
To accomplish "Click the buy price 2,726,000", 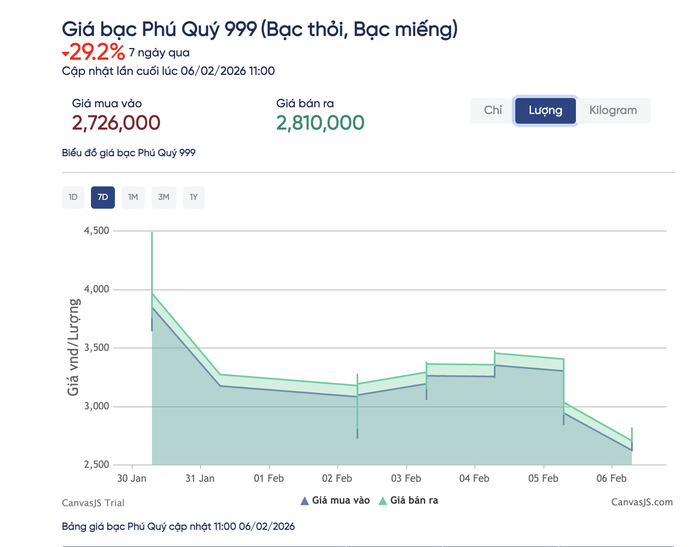I will pos(116,123).
